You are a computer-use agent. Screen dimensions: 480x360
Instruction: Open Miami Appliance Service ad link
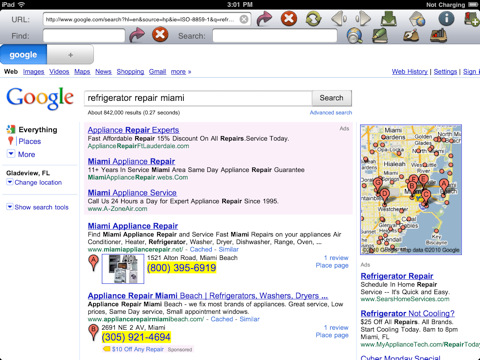(132, 193)
